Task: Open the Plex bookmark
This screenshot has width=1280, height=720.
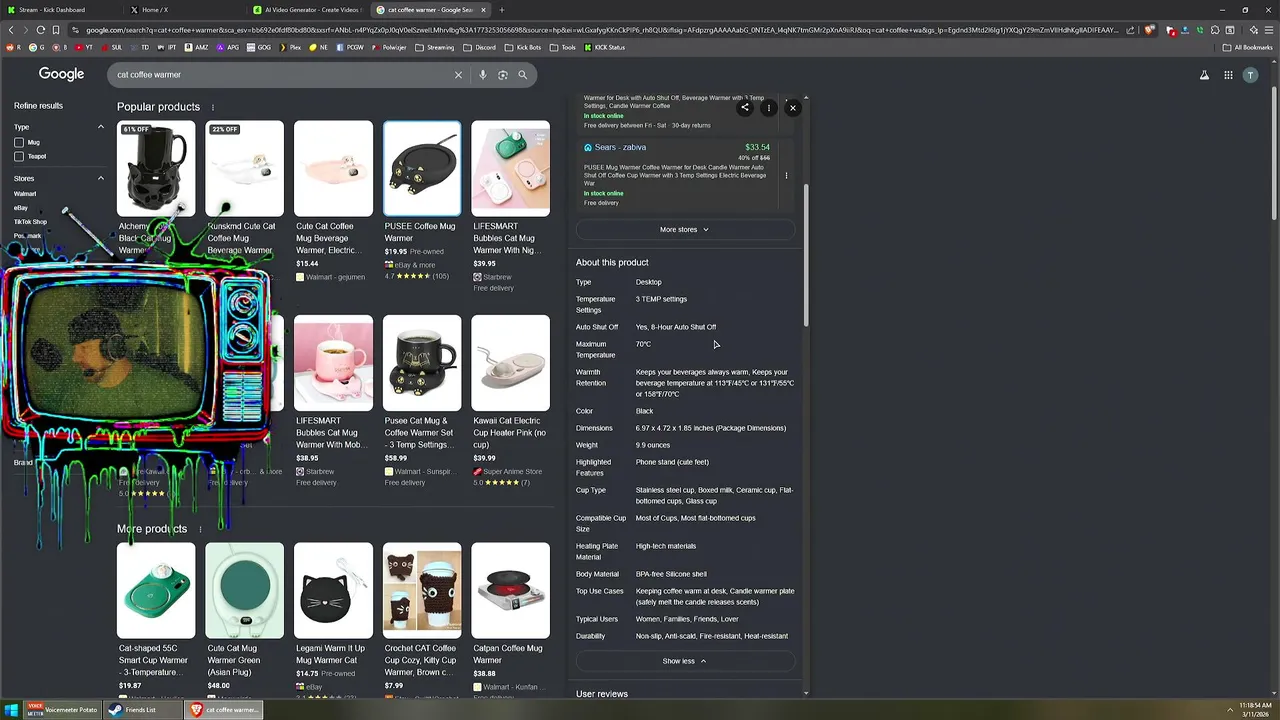Action: point(290,47)
